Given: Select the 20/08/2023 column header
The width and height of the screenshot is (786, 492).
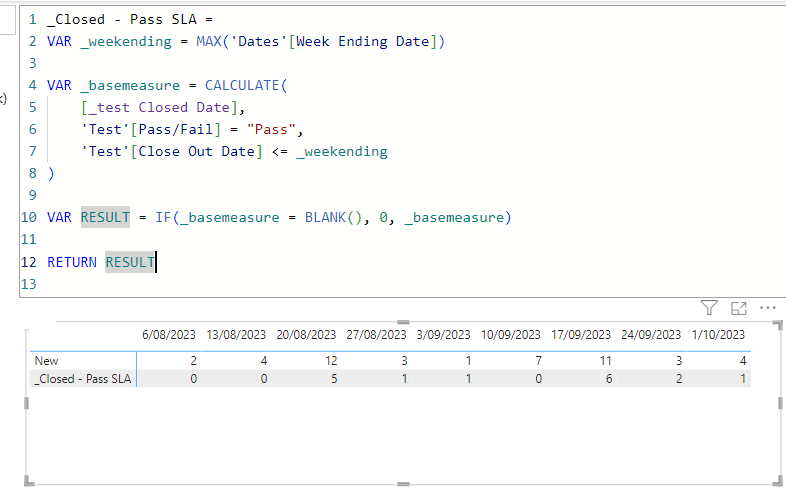Looking at the screenshot, I should point(306,335).
